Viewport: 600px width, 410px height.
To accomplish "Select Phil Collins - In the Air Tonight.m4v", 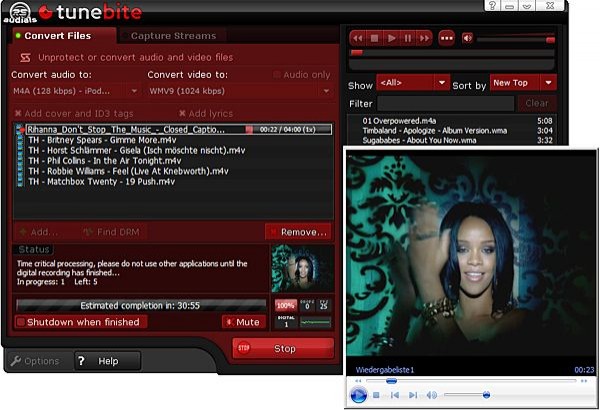I will pyautogui.click(x=104, y=161).
